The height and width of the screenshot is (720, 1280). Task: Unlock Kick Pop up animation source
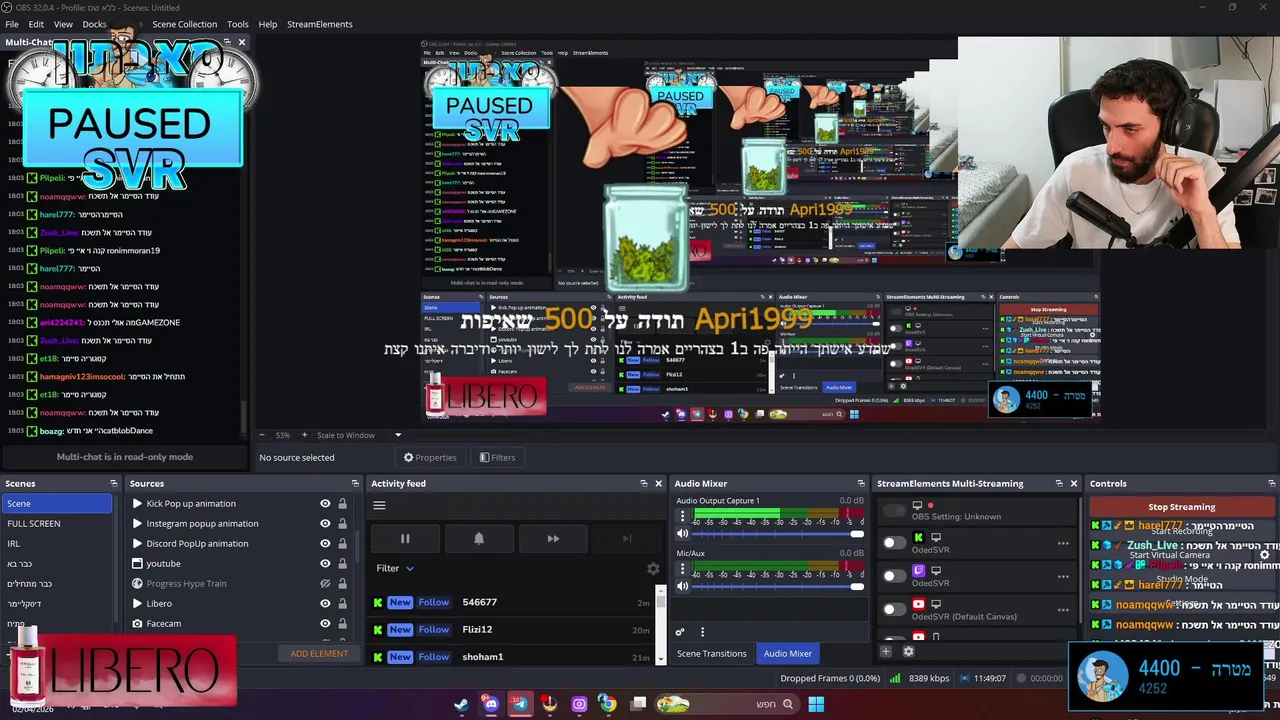pyautogui.click(x=342, y=504)
